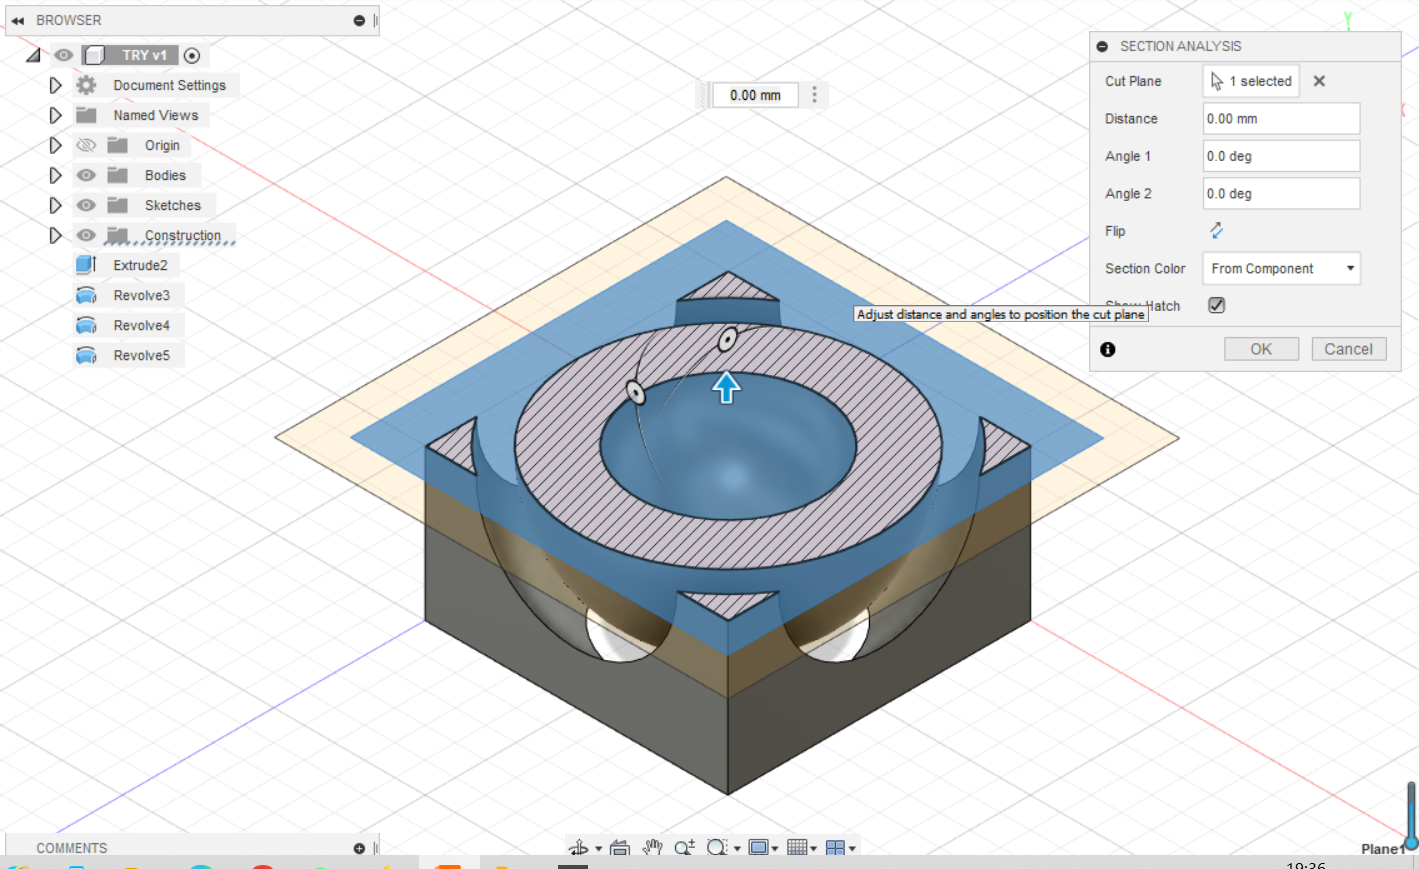Image resolution: width=1419 pixels, height=869 pixels.
Task: Expand Document Settings node
Action: tap(56, 85)
